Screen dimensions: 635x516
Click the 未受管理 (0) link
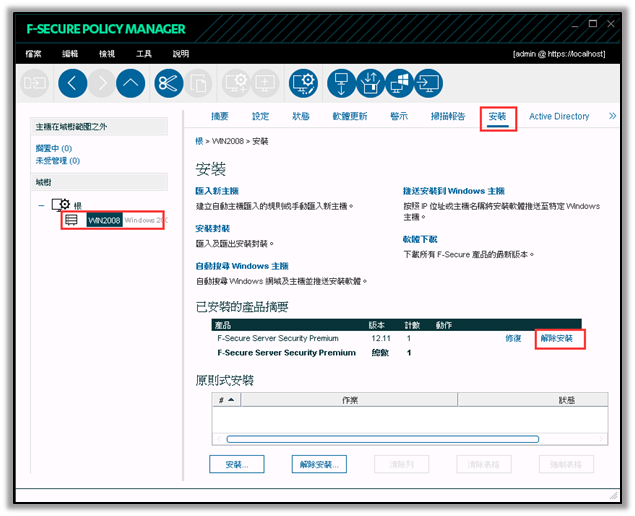click(58, 161)
